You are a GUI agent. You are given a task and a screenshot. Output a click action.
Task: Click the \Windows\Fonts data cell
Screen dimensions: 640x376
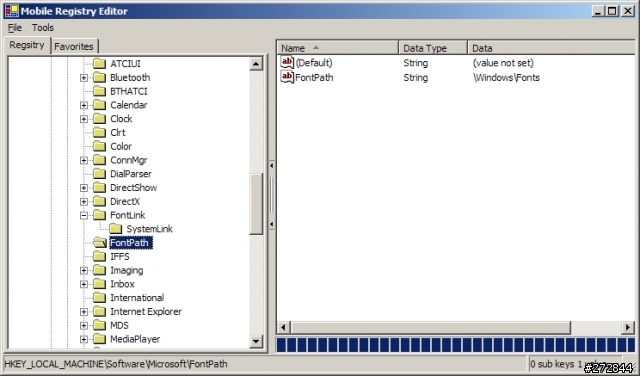(507, 78)
